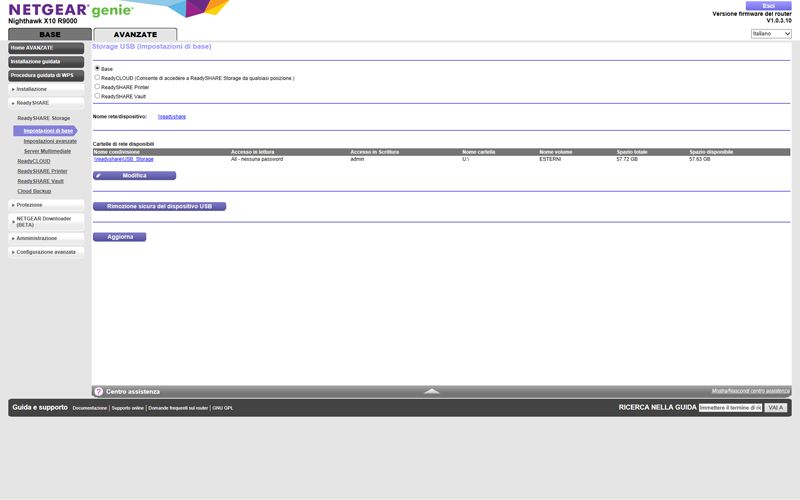800x500 pixels.
Task: Click the Modifica button
Action: pos(134,176)
